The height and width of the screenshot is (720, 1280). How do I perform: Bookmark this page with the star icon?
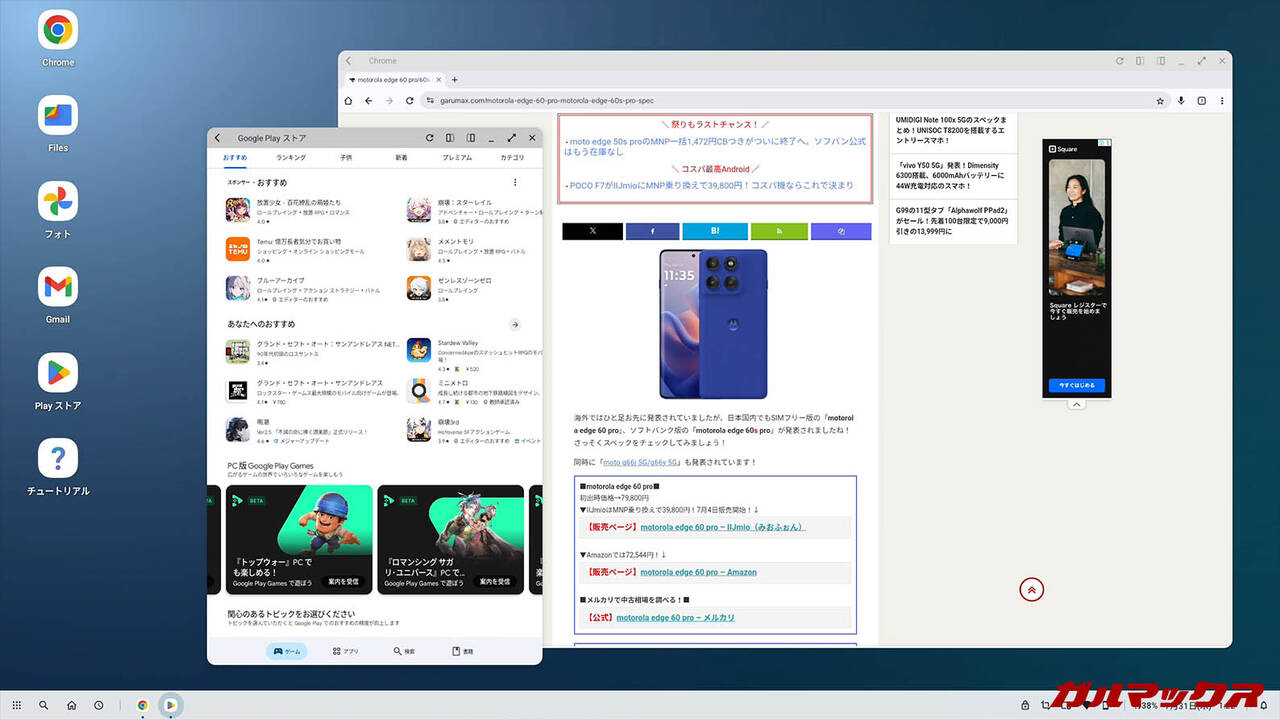pos(1160,101)
